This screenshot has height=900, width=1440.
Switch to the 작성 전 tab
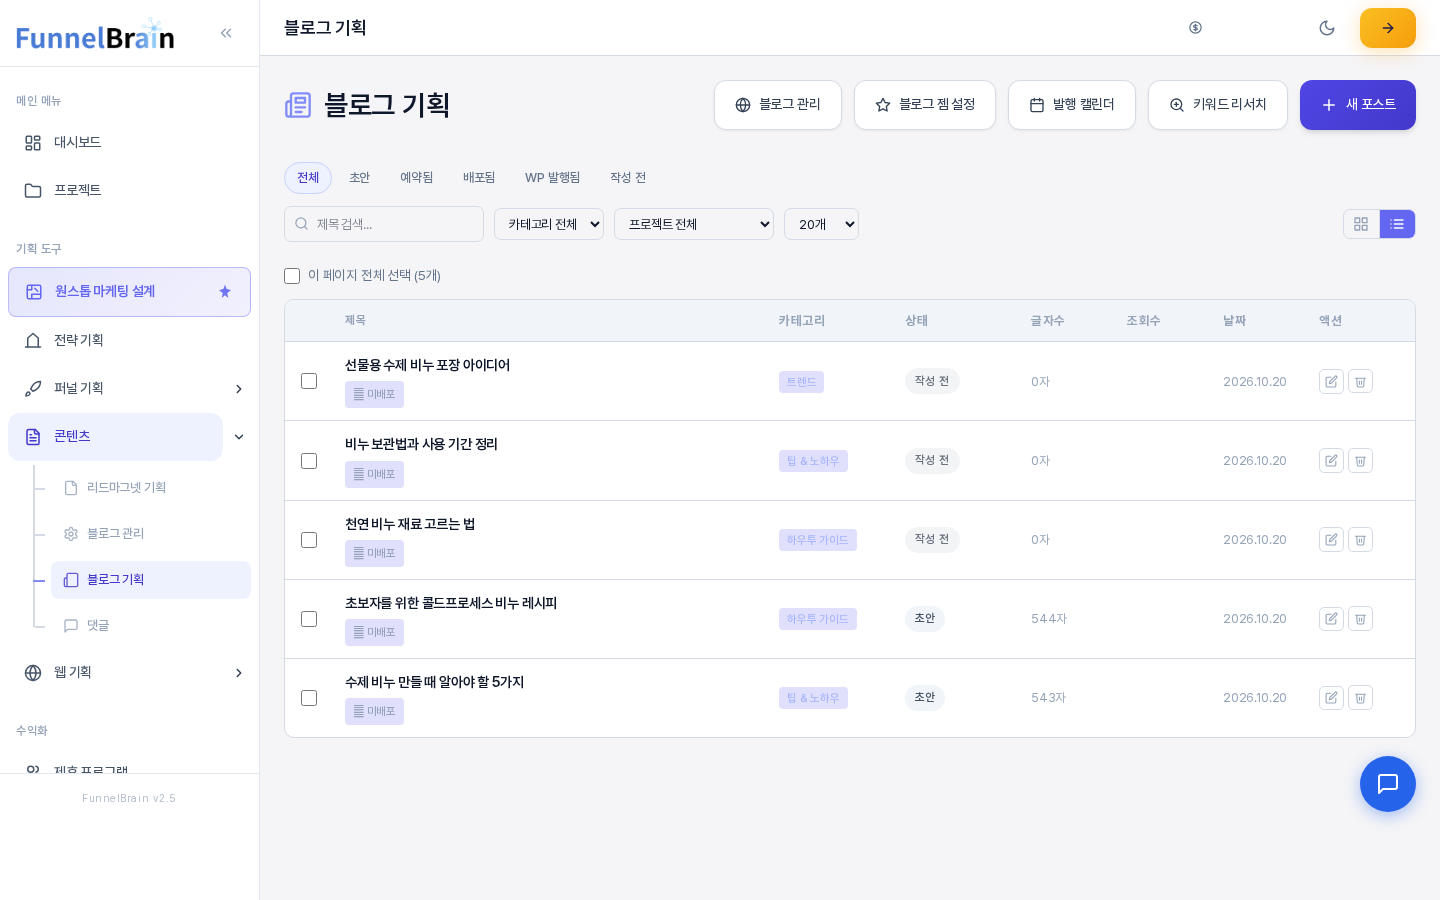pyautogui.click(x=628, y=178)
